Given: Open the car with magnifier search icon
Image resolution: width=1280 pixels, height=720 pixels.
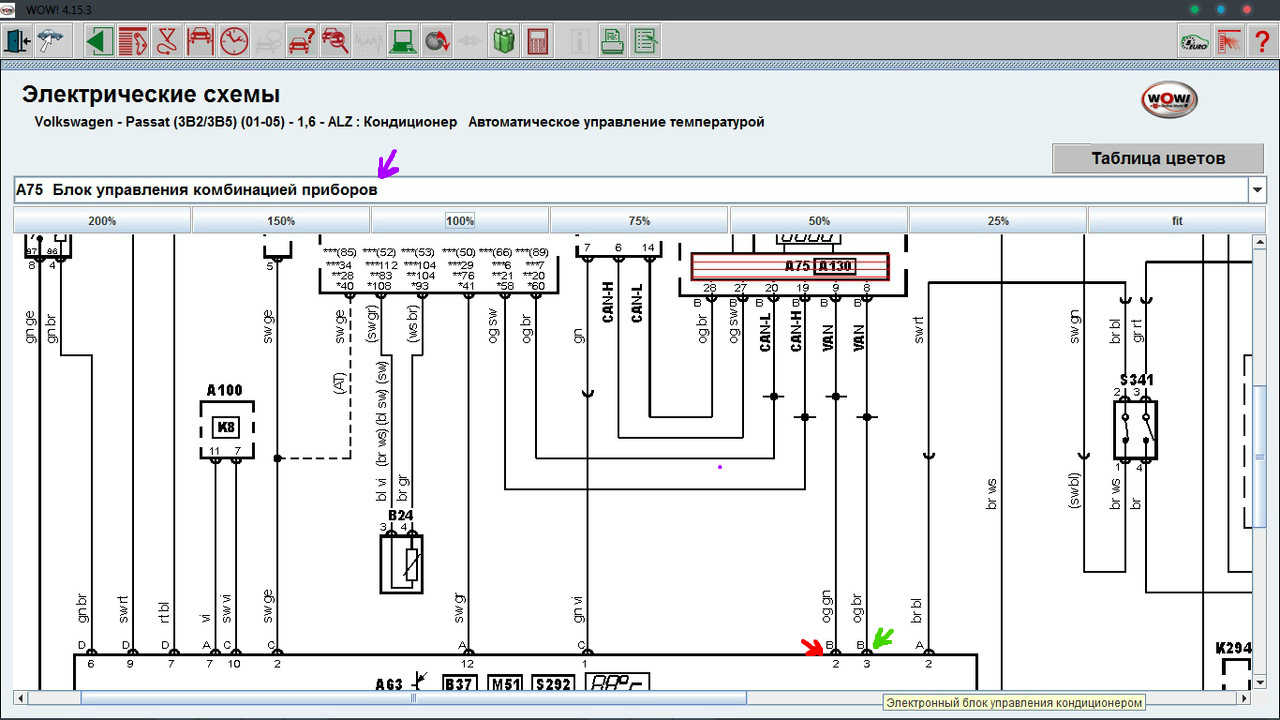Looking at the screenshot, I should click(336, 41).
